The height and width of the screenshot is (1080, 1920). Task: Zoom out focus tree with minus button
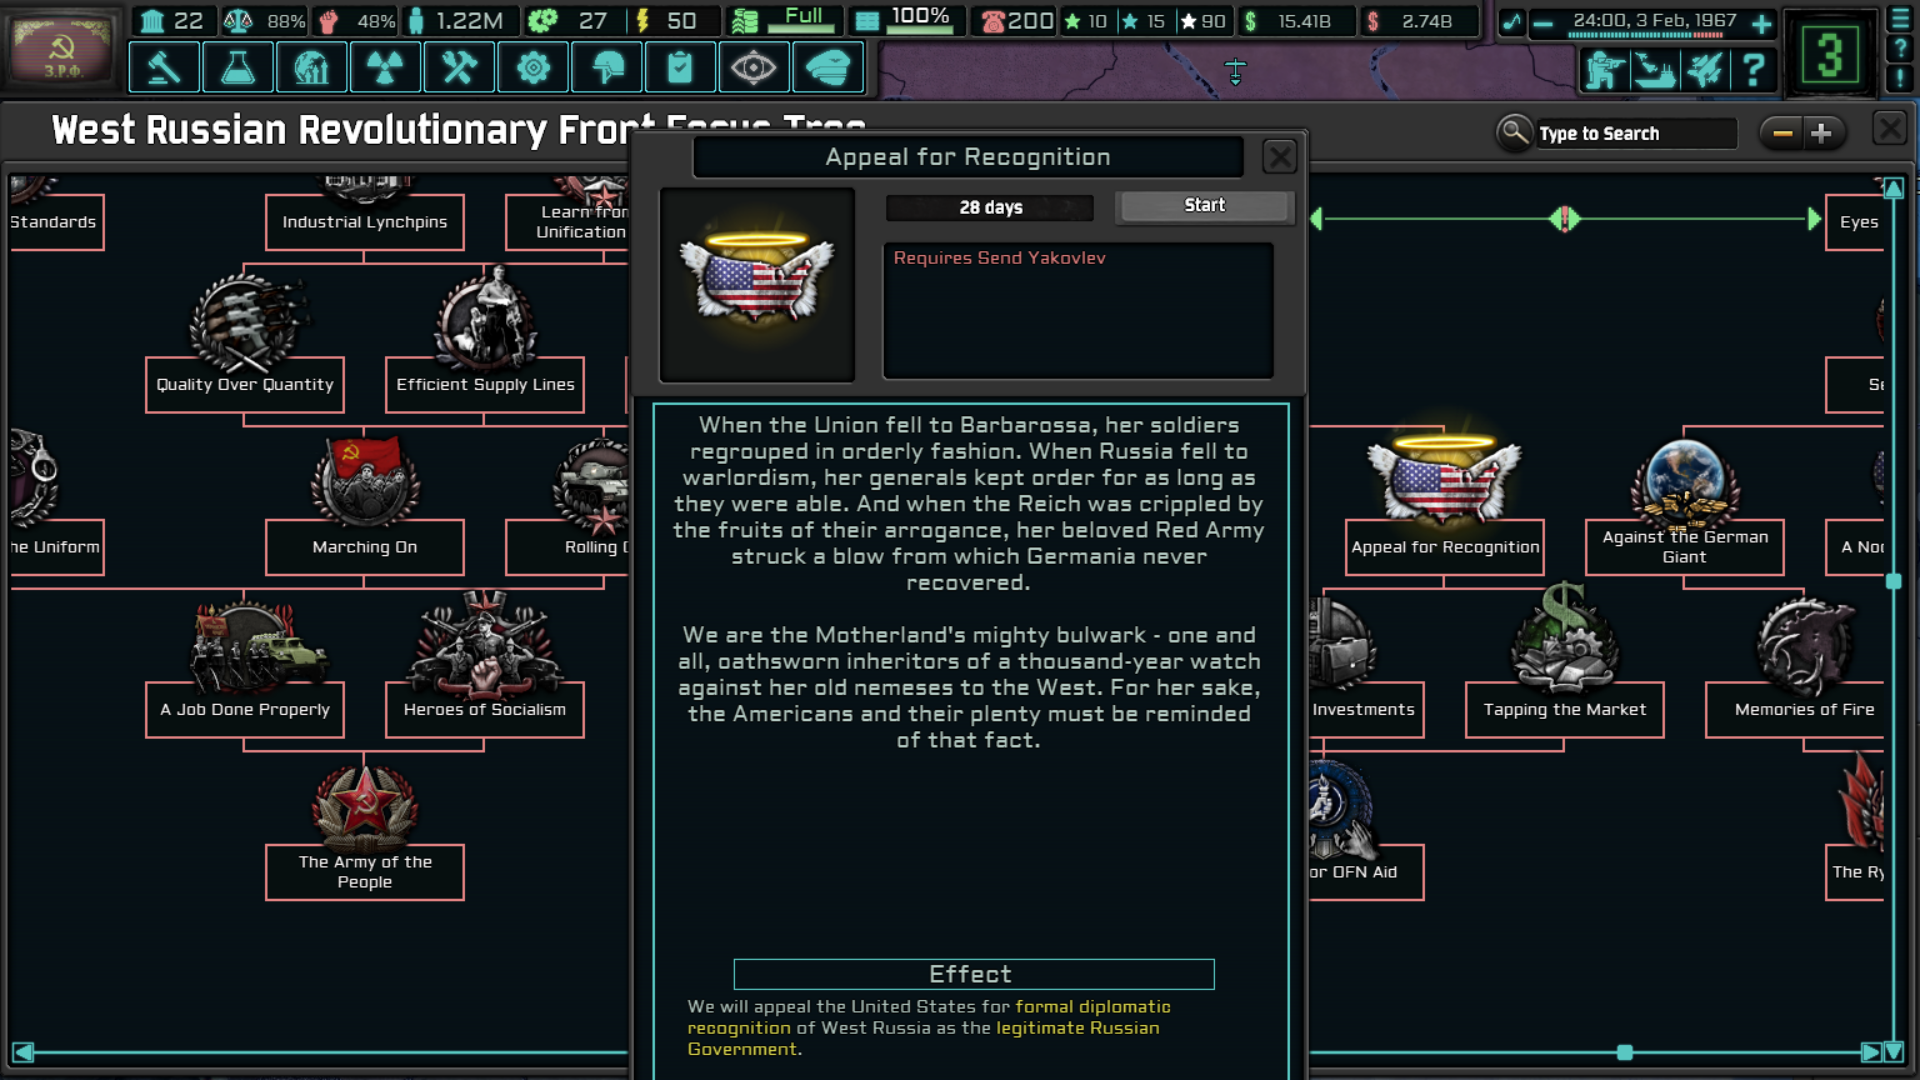[x=1782, y=133]
